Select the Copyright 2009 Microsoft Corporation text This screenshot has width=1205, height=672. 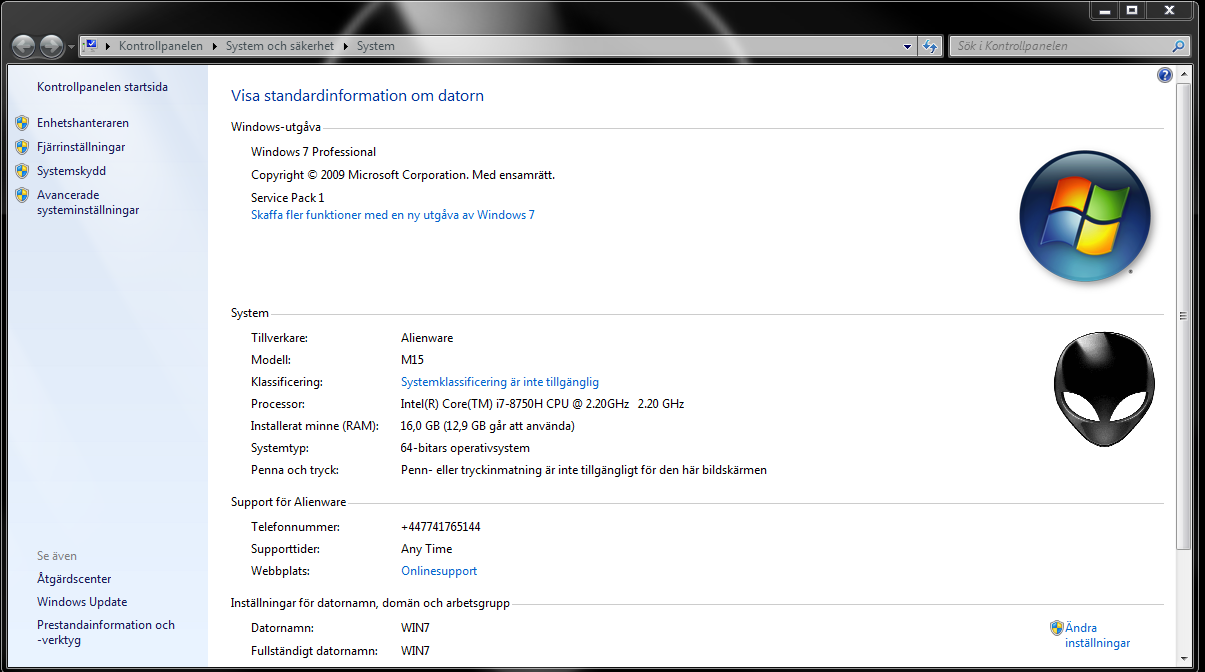click(403, 175)
